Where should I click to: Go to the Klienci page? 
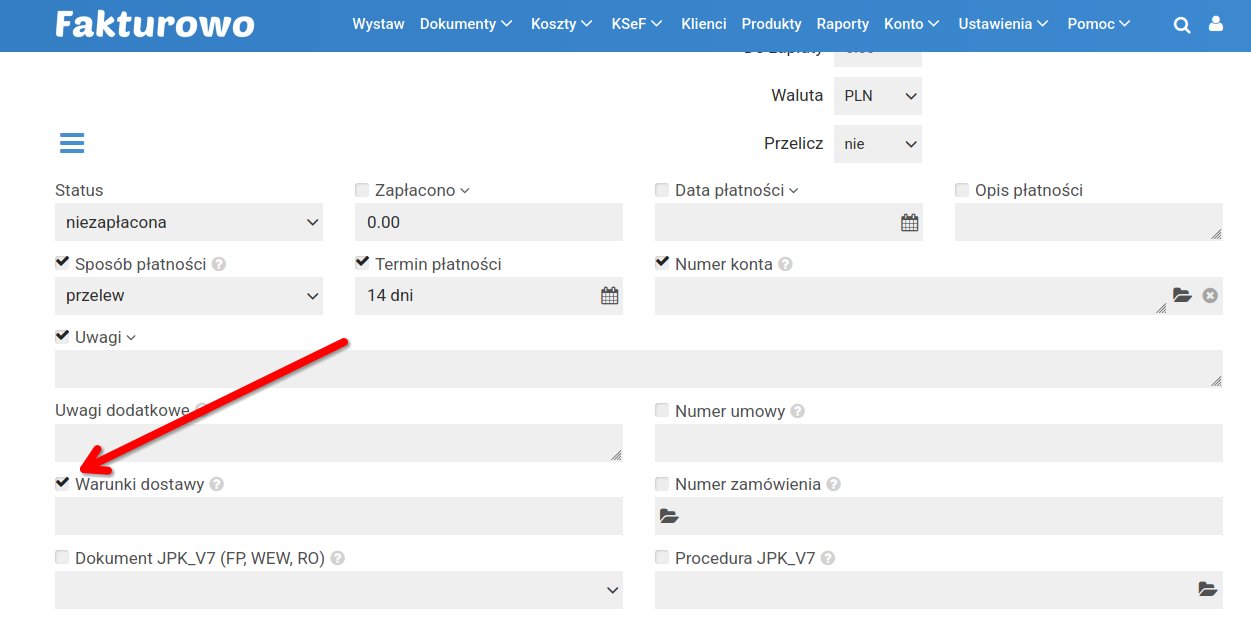point(703,24)
